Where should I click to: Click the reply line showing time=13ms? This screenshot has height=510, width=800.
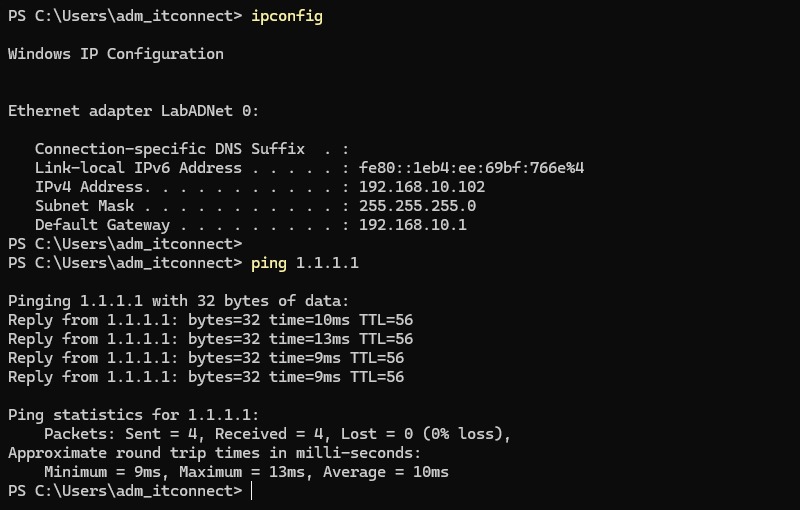tap(210, 339)
